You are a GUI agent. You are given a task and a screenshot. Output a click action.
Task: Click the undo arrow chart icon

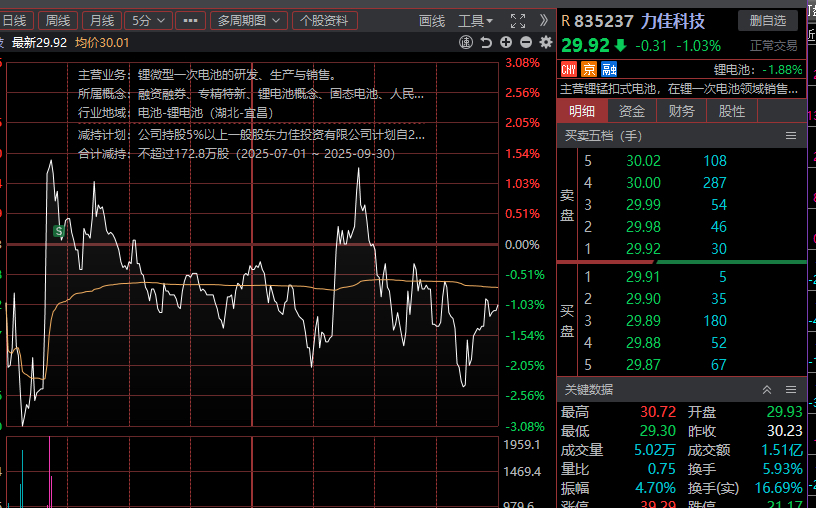(x=486, y=43)
